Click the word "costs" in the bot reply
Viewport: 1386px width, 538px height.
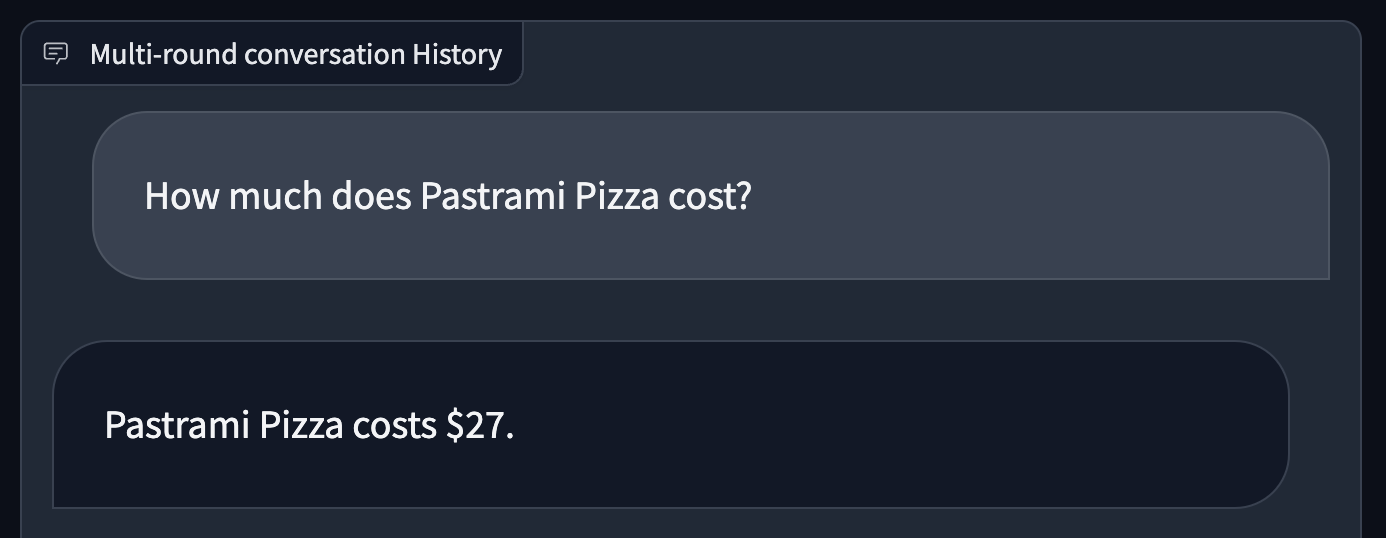pos(395,426)
